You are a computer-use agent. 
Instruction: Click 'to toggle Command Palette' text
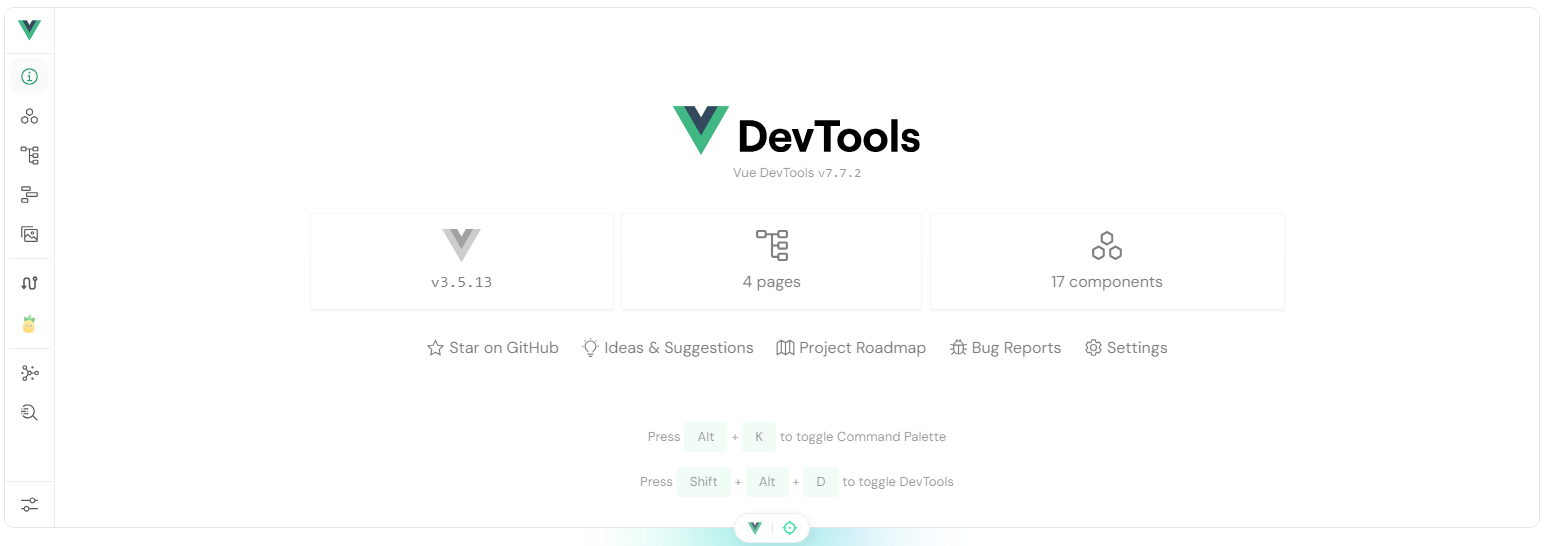point(863,437)
